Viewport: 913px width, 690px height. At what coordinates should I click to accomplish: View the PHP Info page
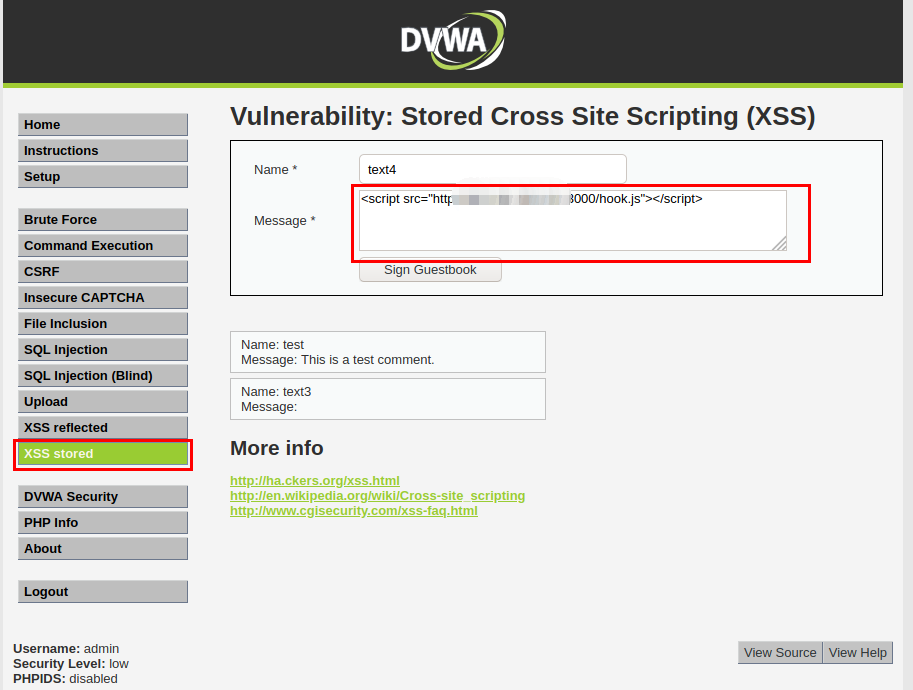tap(102, 522)
